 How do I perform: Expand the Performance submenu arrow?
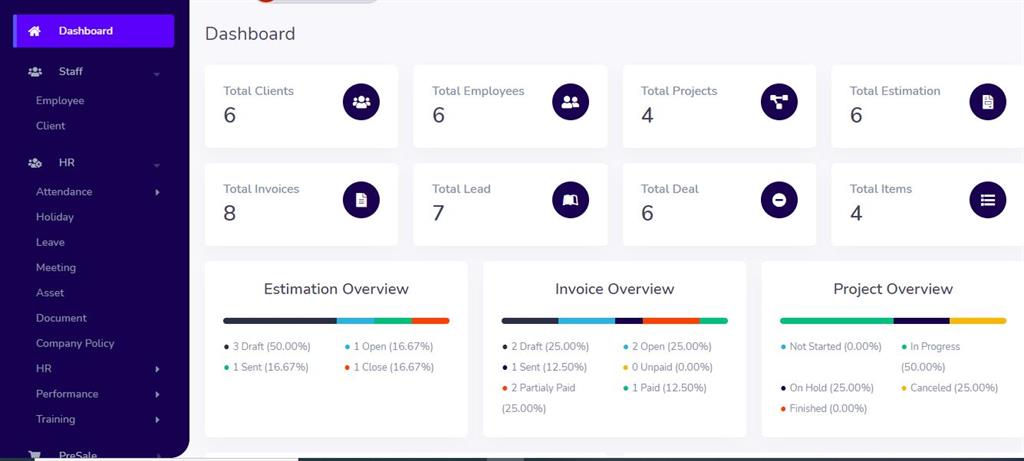click(x=157, y=394)
